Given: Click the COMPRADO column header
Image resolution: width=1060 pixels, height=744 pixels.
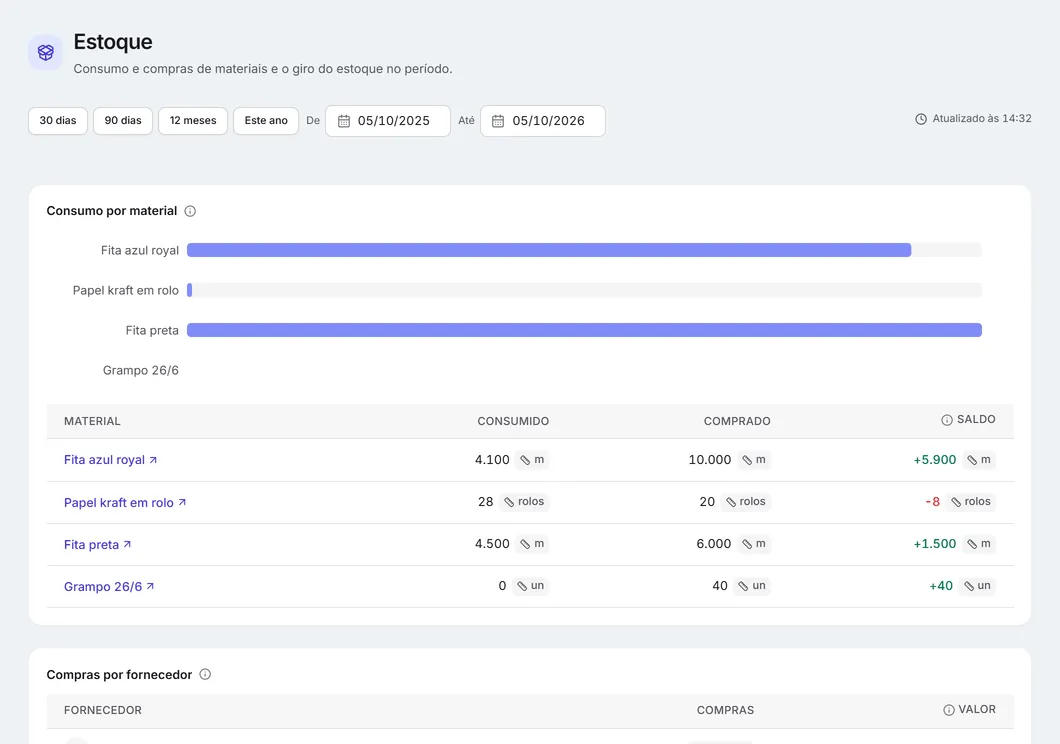Looking at the screenshot, I should tap(737, 421).
